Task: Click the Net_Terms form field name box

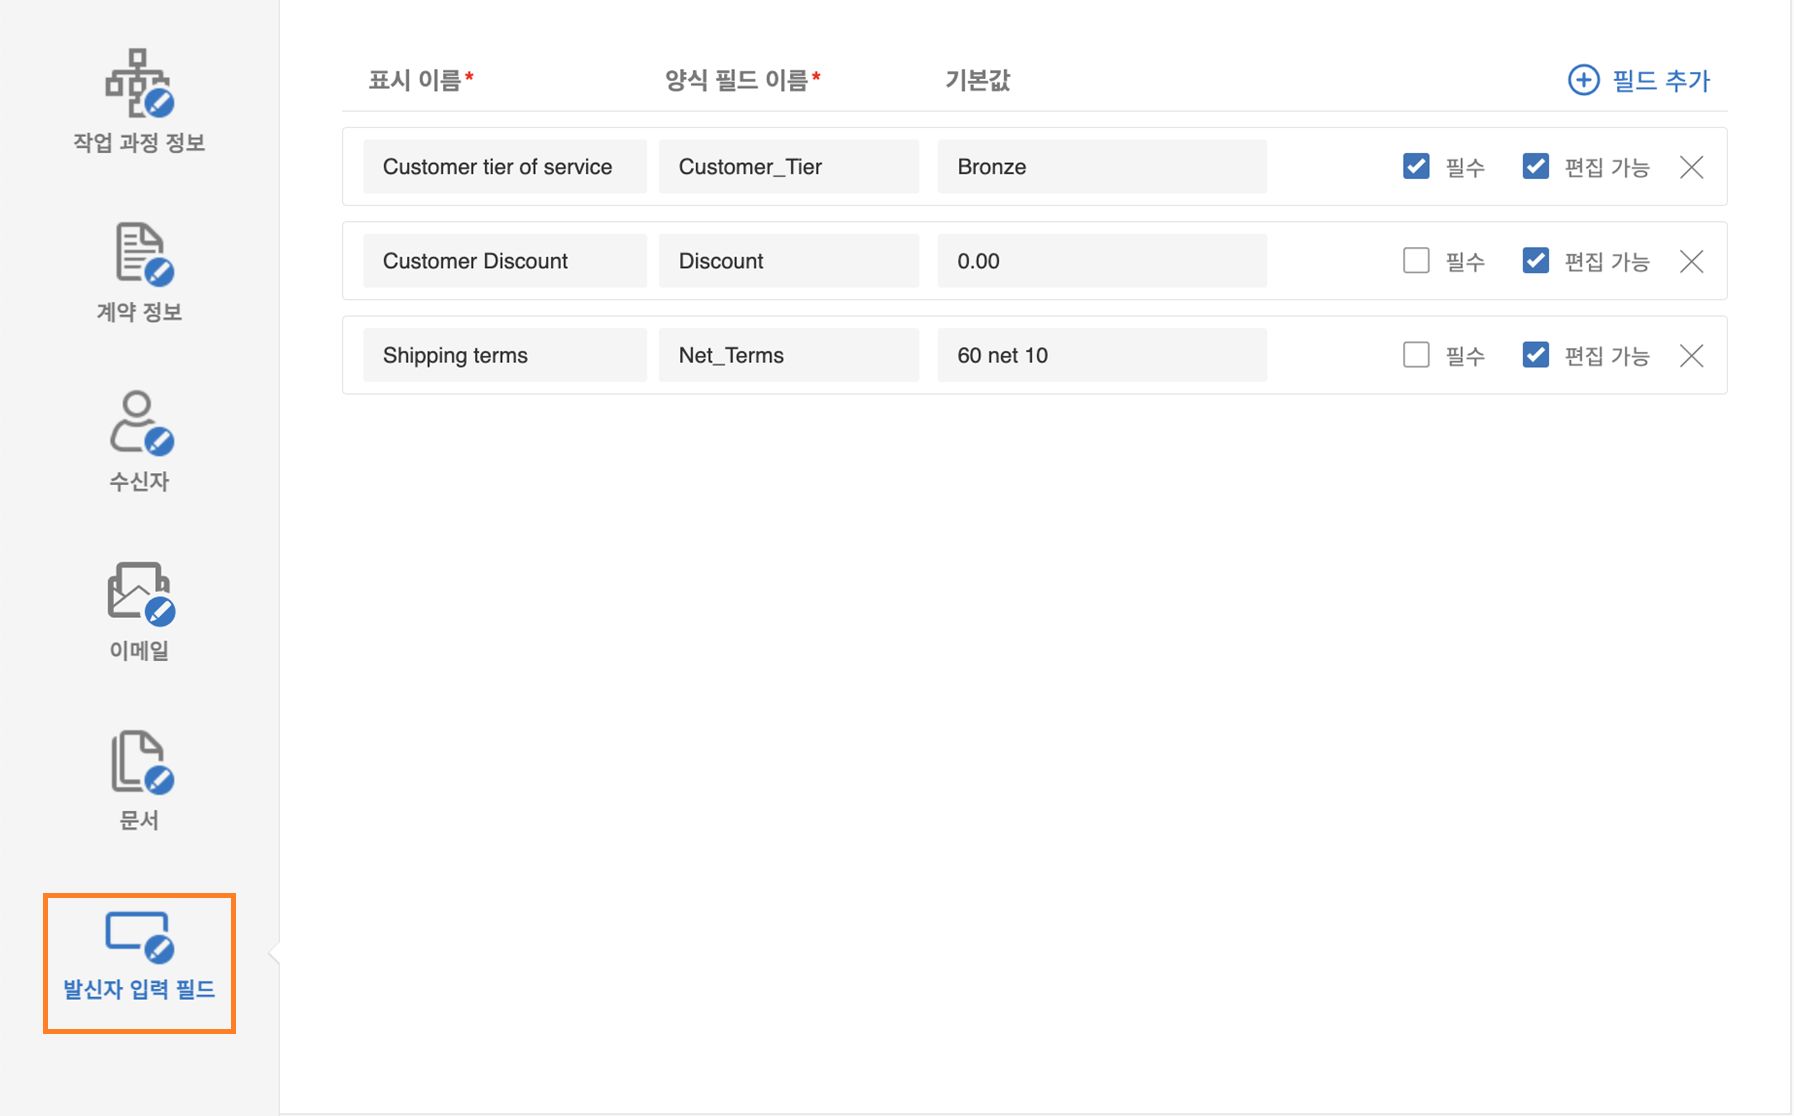Action: tap(789, 355)
